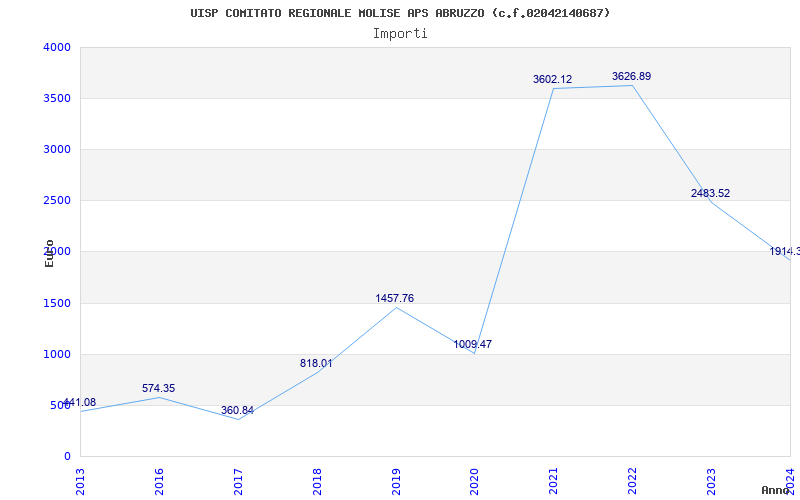Select the 2483.52 data label
The image size is (800, 500).
click(711, 193)
